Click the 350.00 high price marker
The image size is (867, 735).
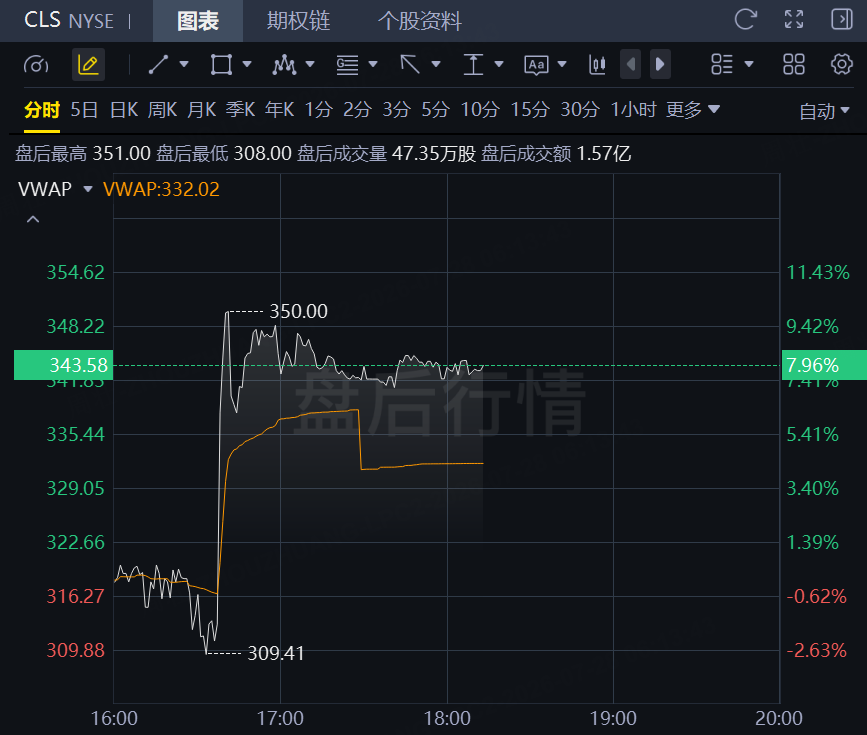coord(299,311)
